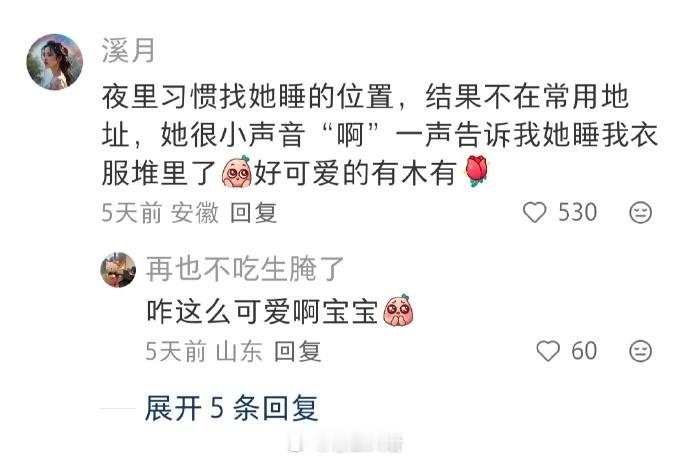Image resolution: width=690 pixels, height=460 pixels.
Task: Open 溪月's profile avatar
Action: tap(55, 62)
